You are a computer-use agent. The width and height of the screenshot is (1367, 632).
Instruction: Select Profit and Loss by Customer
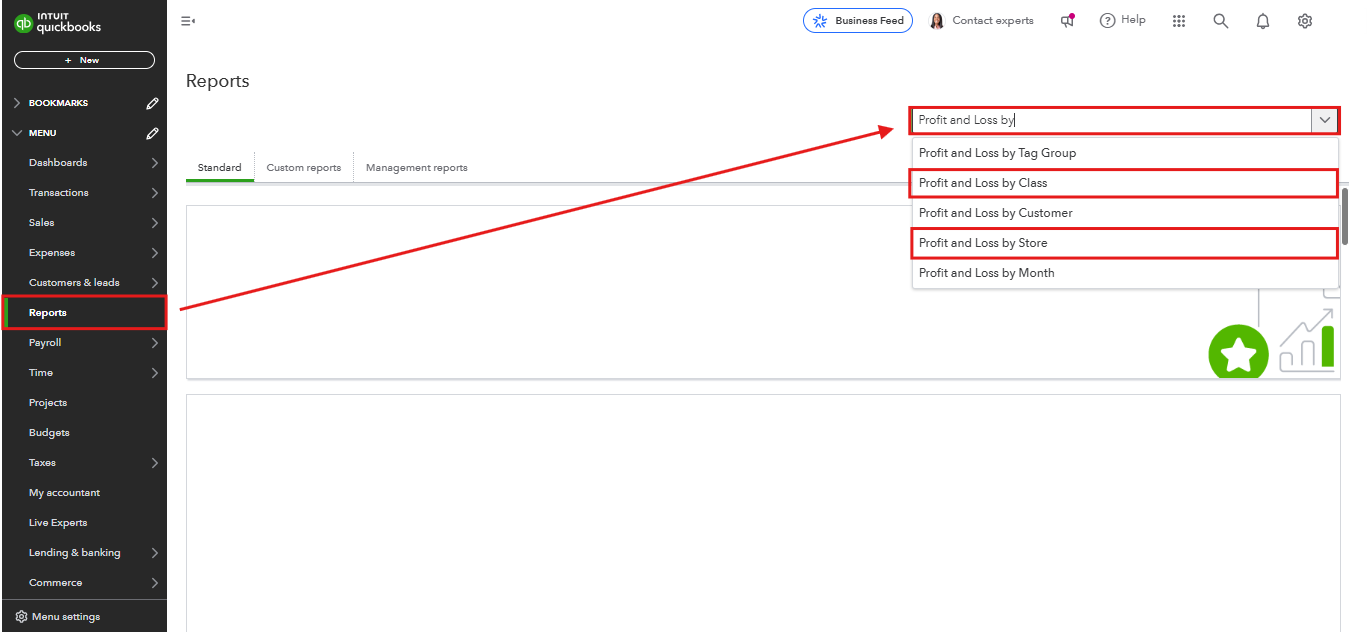(1125, 213)
